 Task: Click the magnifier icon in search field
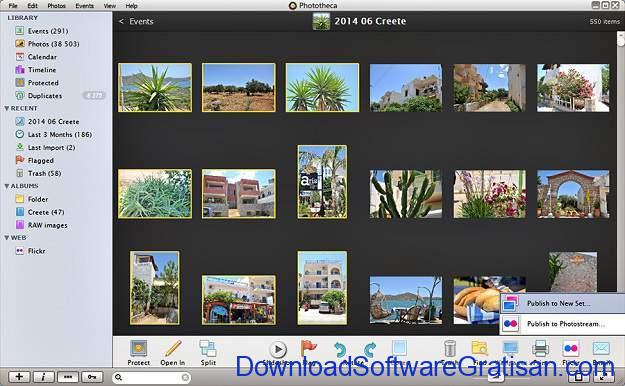118,377
